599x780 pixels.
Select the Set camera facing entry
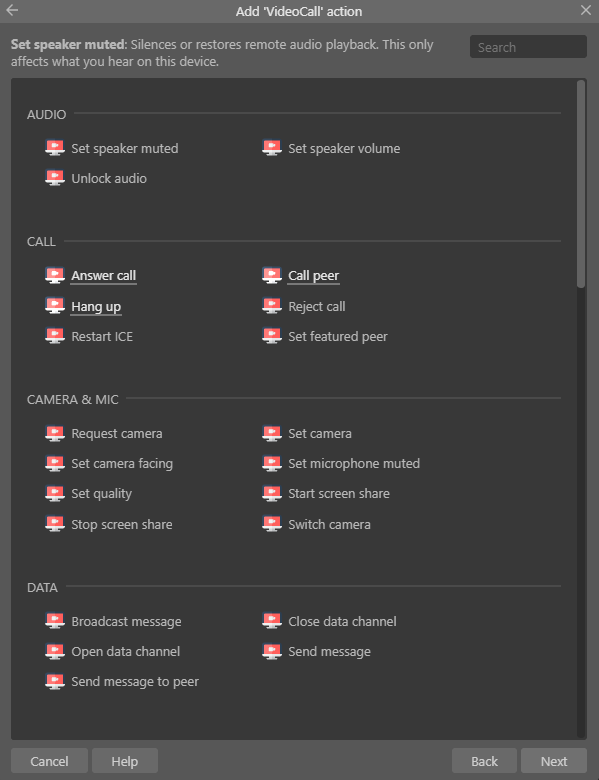(x=122, y=464)
